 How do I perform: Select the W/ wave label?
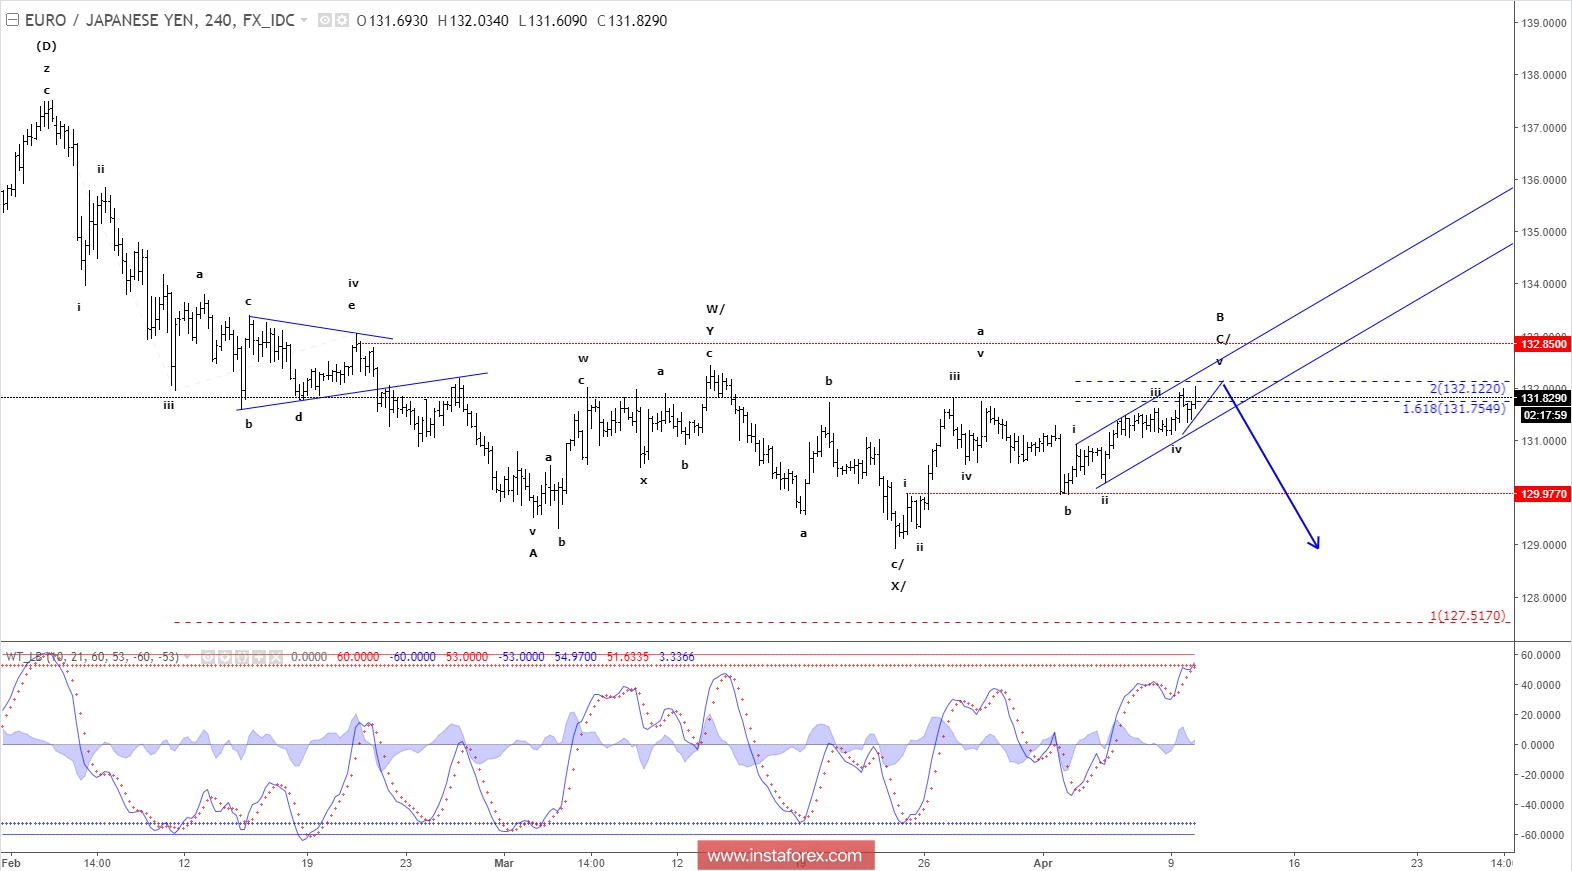point(715,309)
